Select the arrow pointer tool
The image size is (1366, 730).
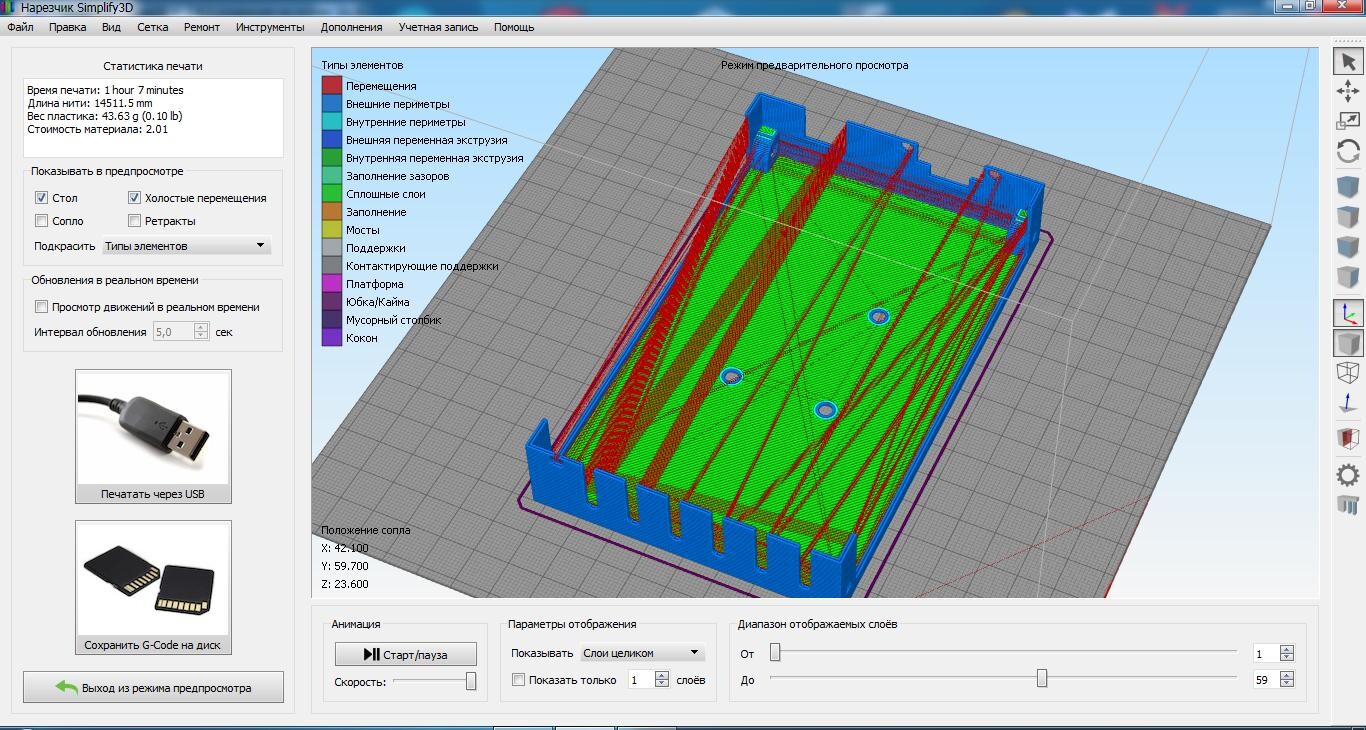click(1348, 62)
